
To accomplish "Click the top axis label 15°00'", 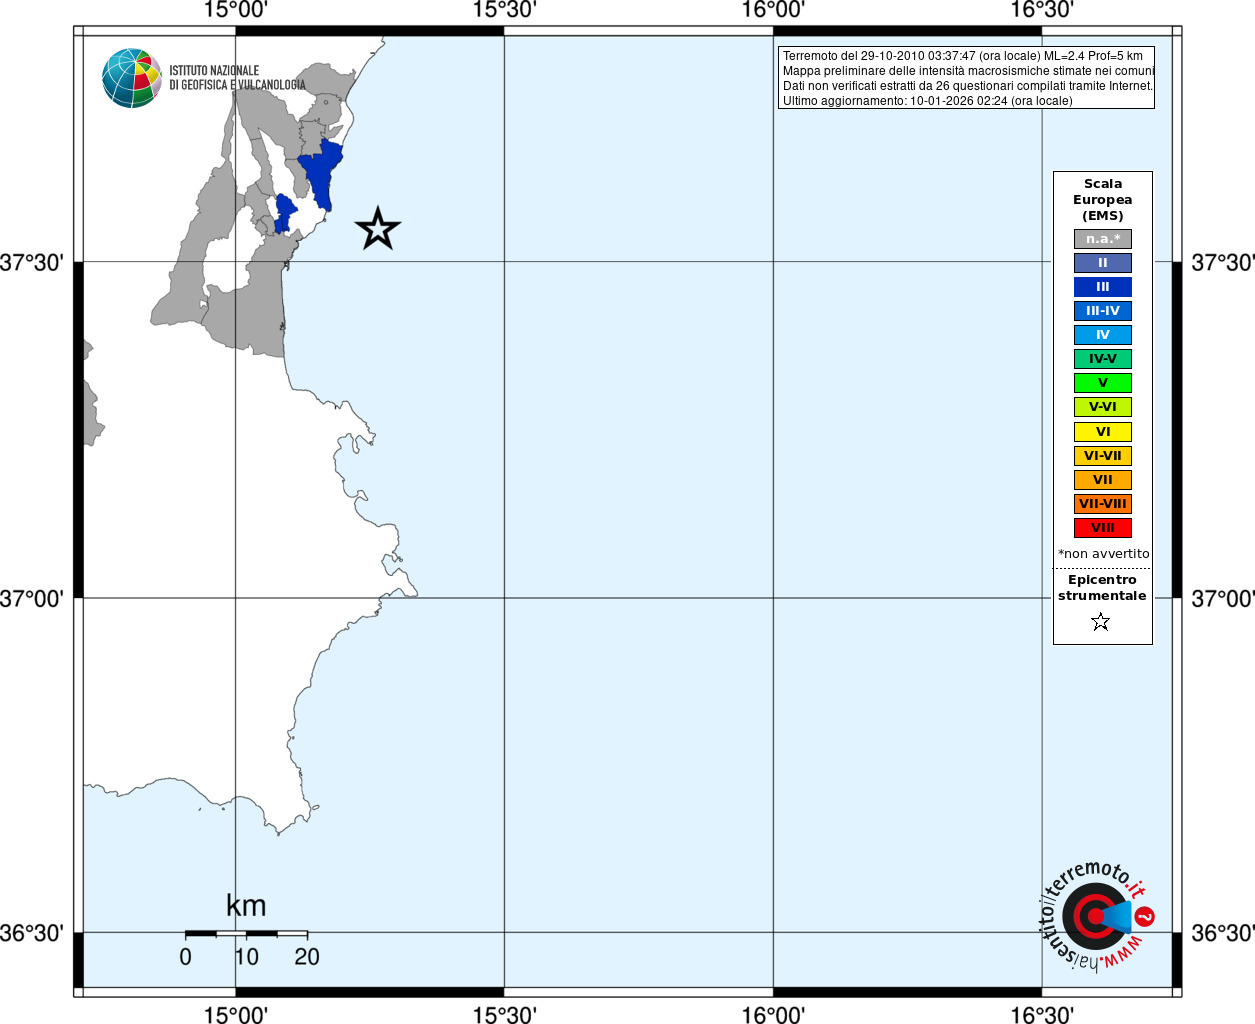I will click(x=235, y=10).
